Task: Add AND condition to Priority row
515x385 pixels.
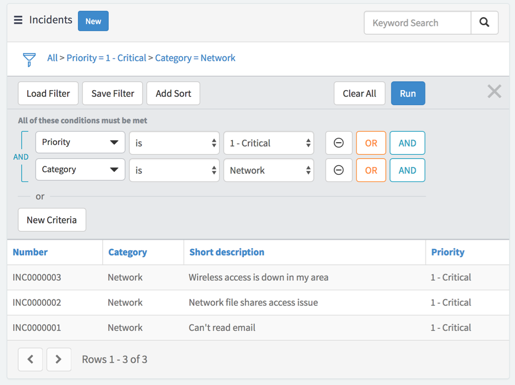Action: [x=407, y=143]
